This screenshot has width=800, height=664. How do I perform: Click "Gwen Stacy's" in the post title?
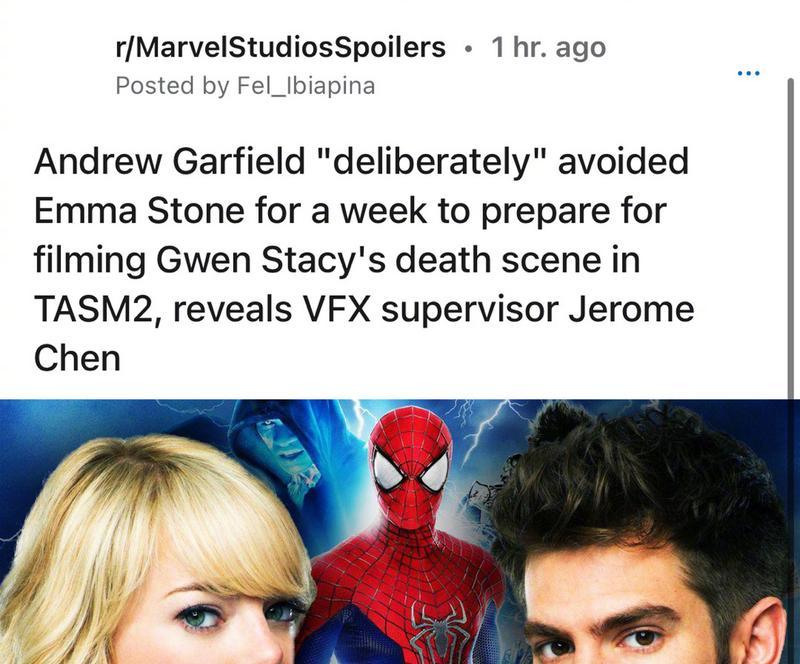point(271,260)
